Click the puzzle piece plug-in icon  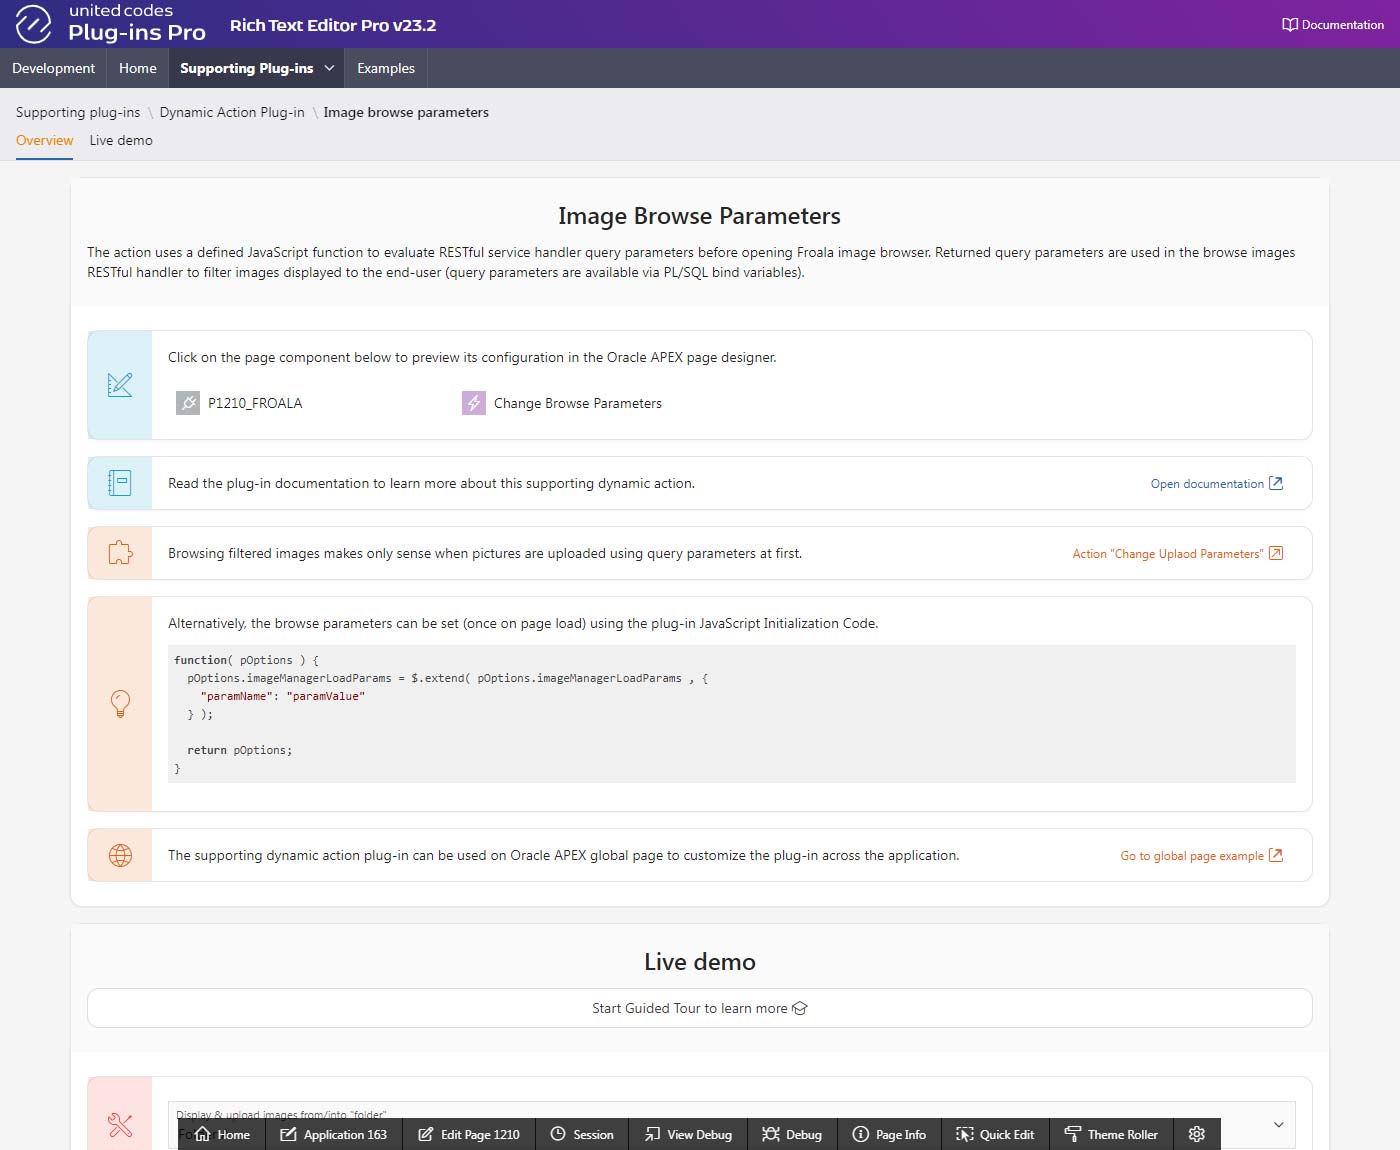[x=120, y=553]
